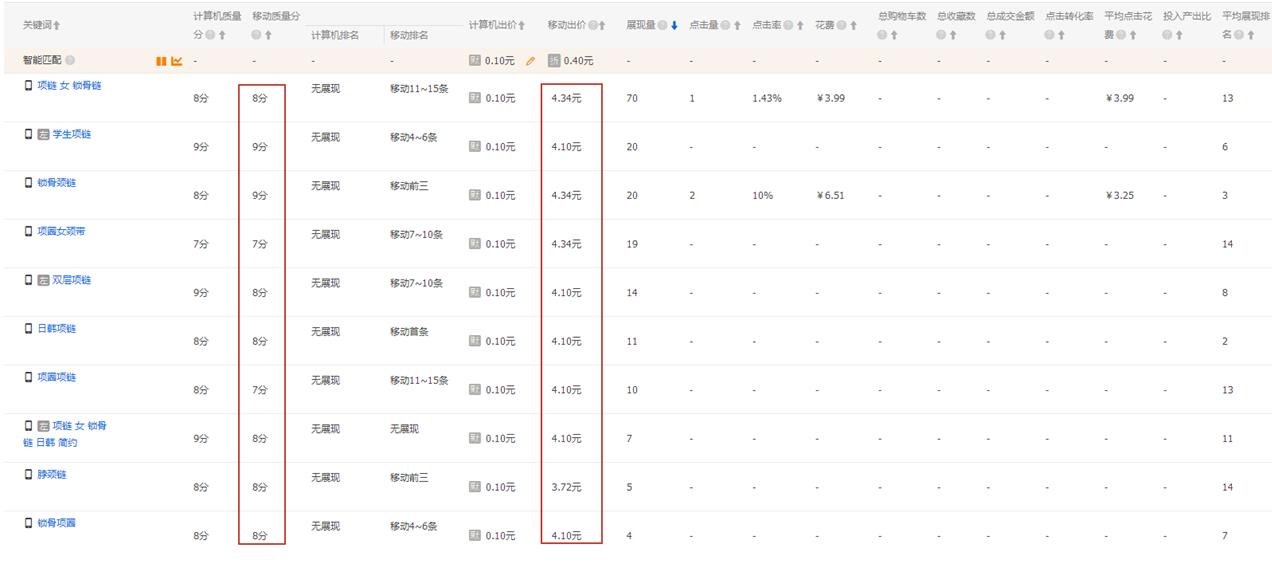
Task: Edit the 智能匹配 computer bid with the pencil
Action: click(530, 61)
